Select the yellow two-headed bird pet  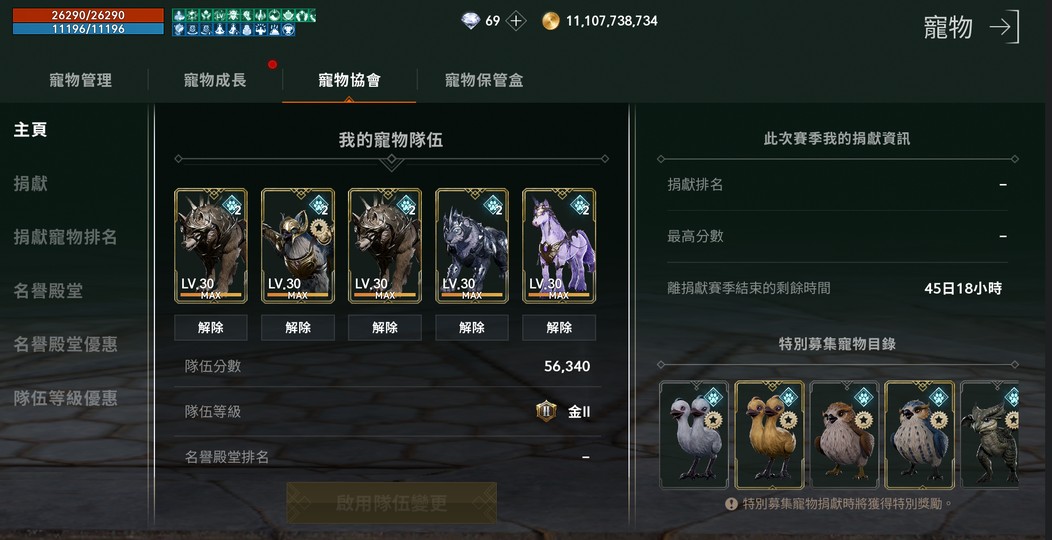pyautogui.click(x=770, y=435)
